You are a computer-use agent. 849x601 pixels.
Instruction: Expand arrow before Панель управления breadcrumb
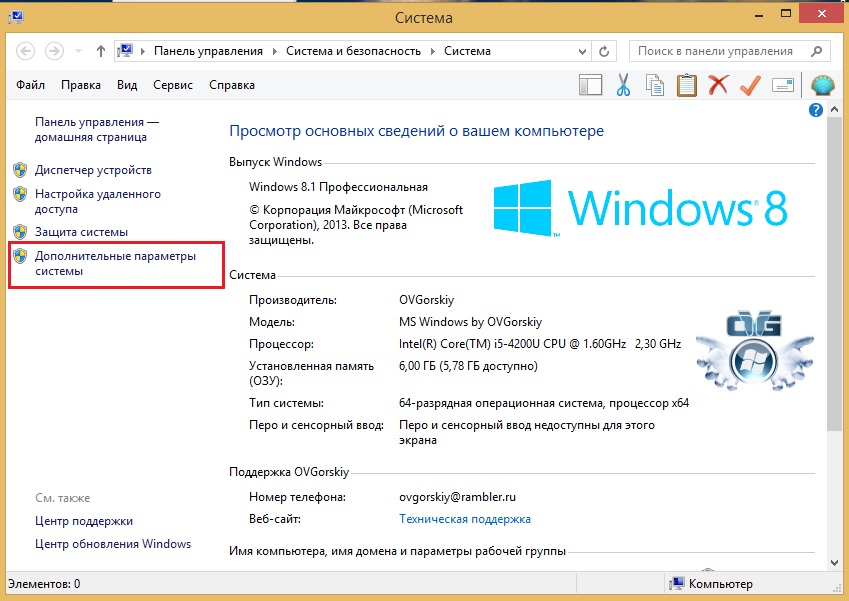click(x=143, y=51)
